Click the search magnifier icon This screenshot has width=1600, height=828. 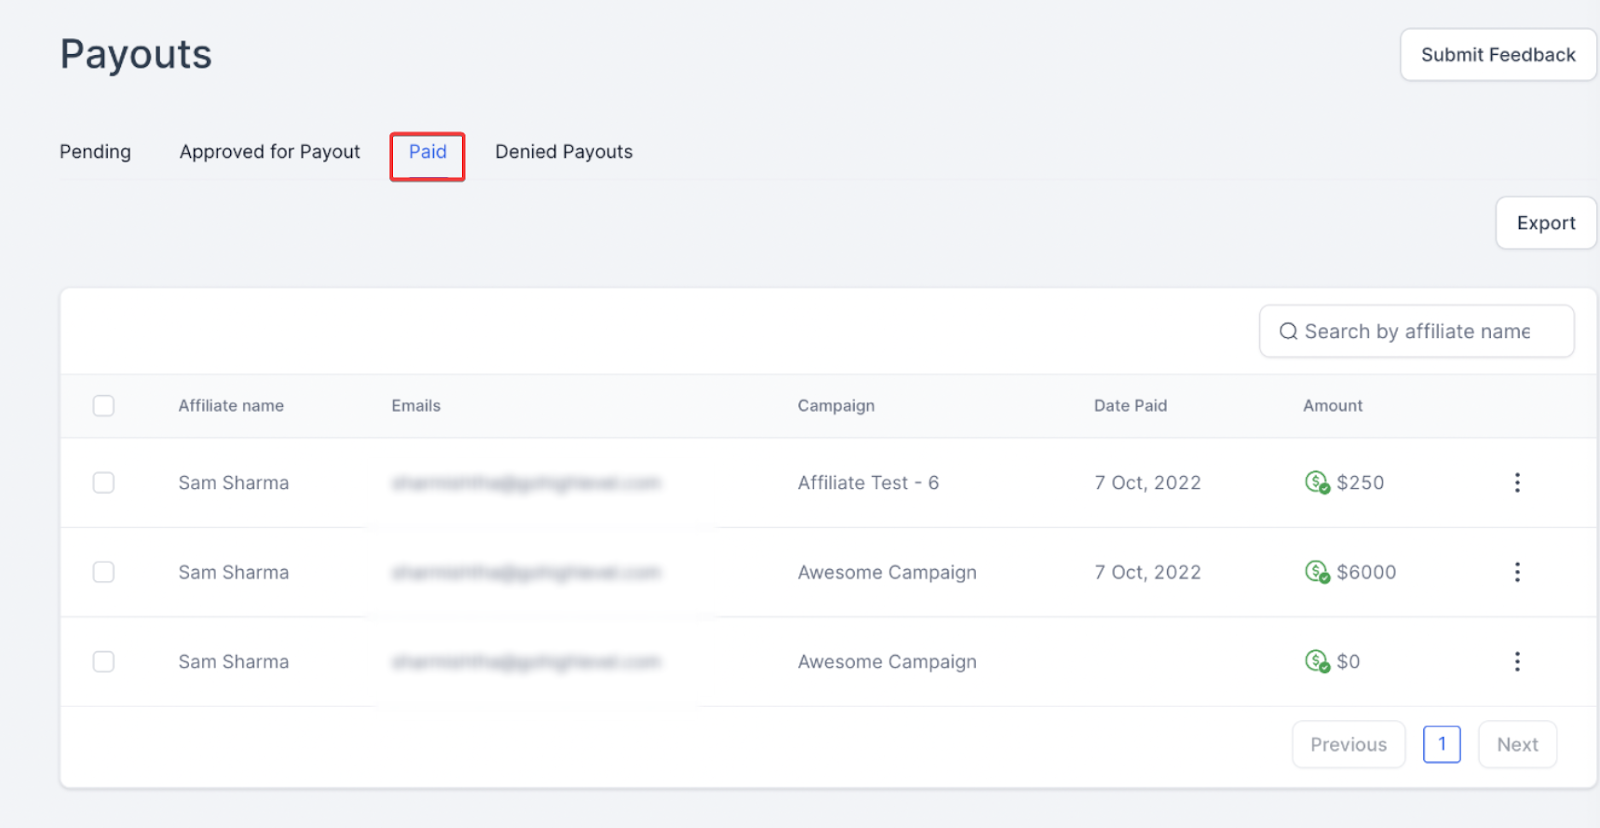click(1288, 332)
